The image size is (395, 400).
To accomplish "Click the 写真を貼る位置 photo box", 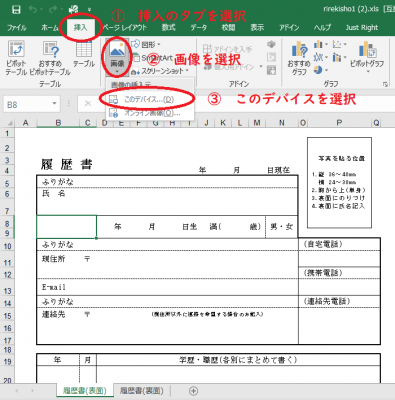I will [339, 183].
